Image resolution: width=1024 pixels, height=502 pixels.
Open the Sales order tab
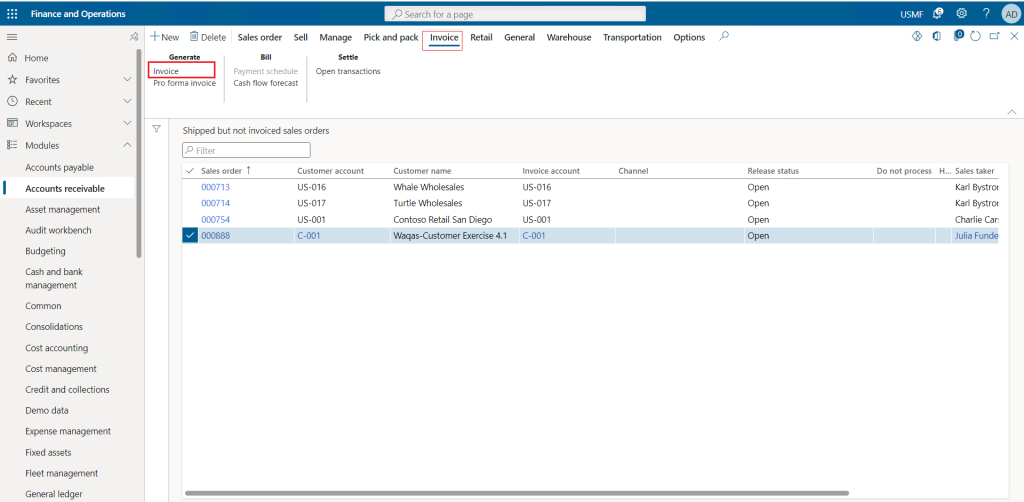pyautogui.click(x=260, y=37)
